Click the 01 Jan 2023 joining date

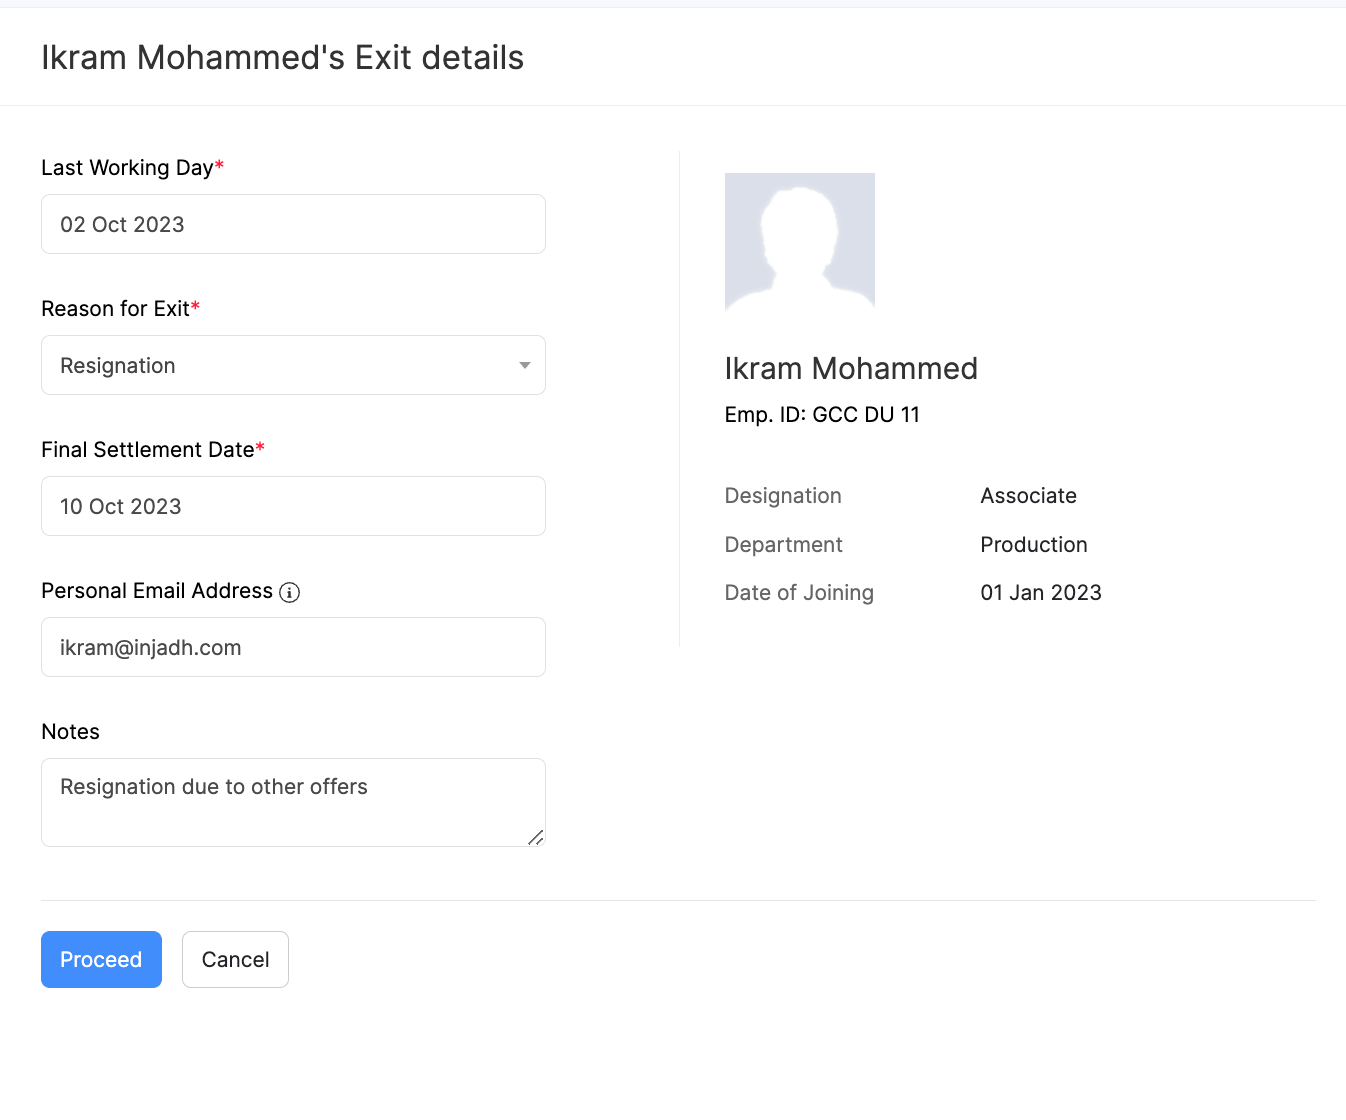click(x=1040, y=593)
